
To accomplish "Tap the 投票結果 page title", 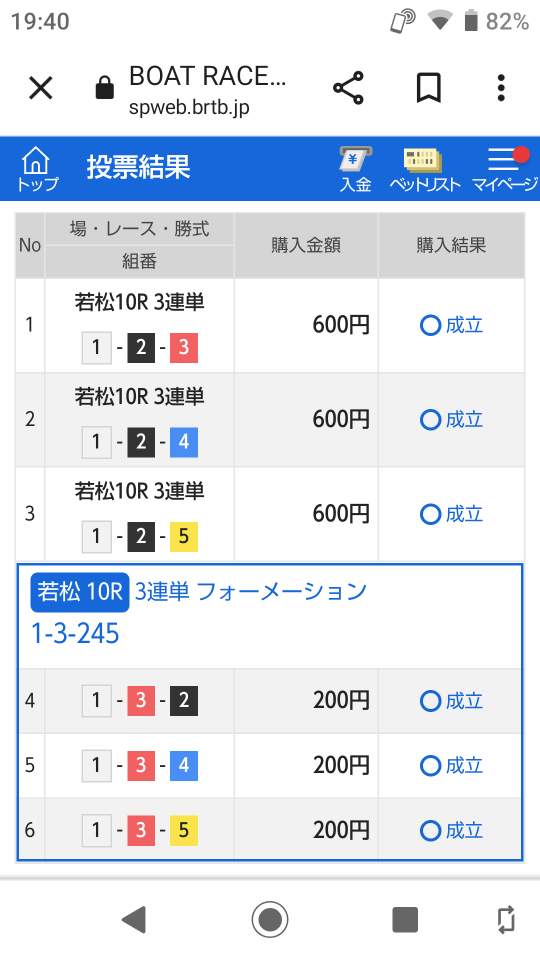I will tap(138, 167).
